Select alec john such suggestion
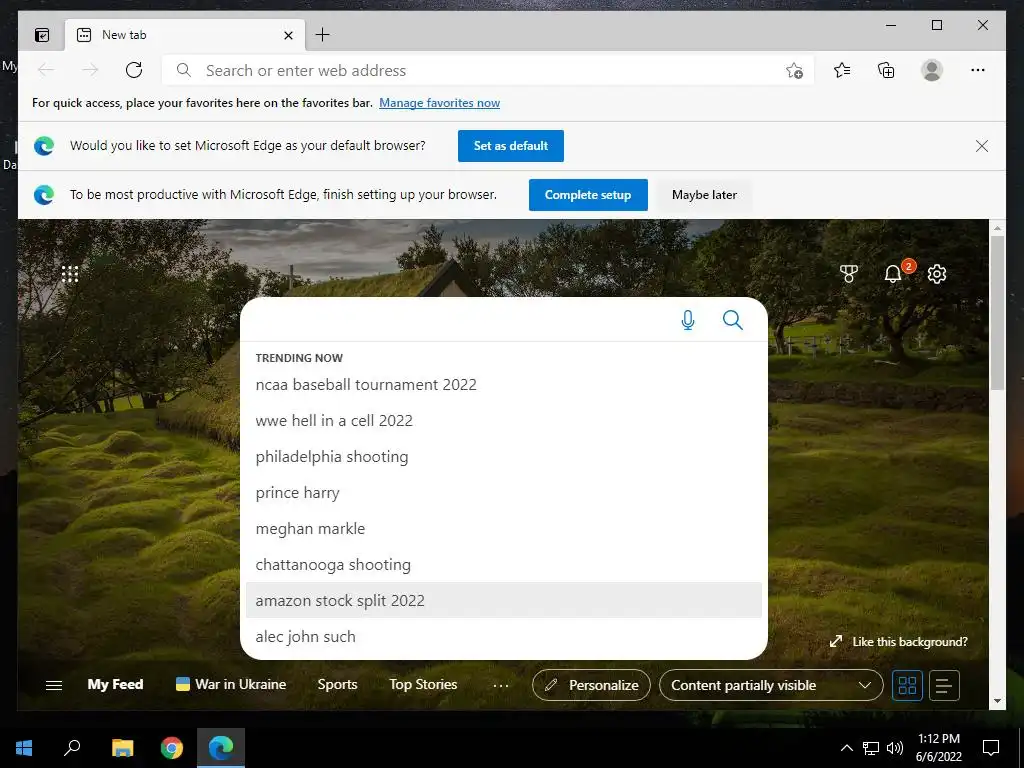 [x=504, y=636]
